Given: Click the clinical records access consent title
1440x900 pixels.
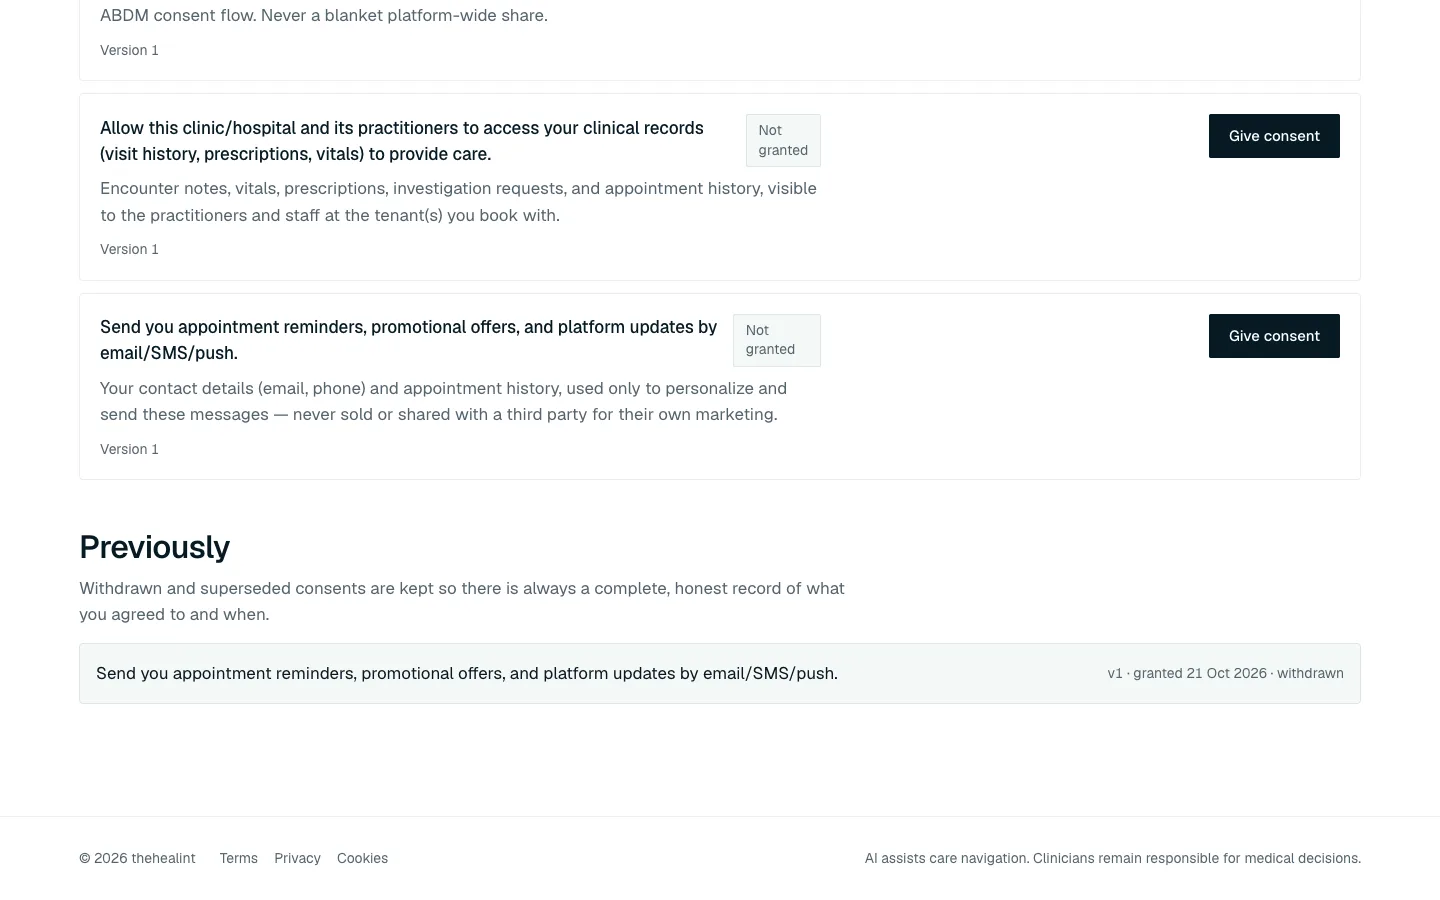Looking at the screenshot, I should click(x=402, y=141).
